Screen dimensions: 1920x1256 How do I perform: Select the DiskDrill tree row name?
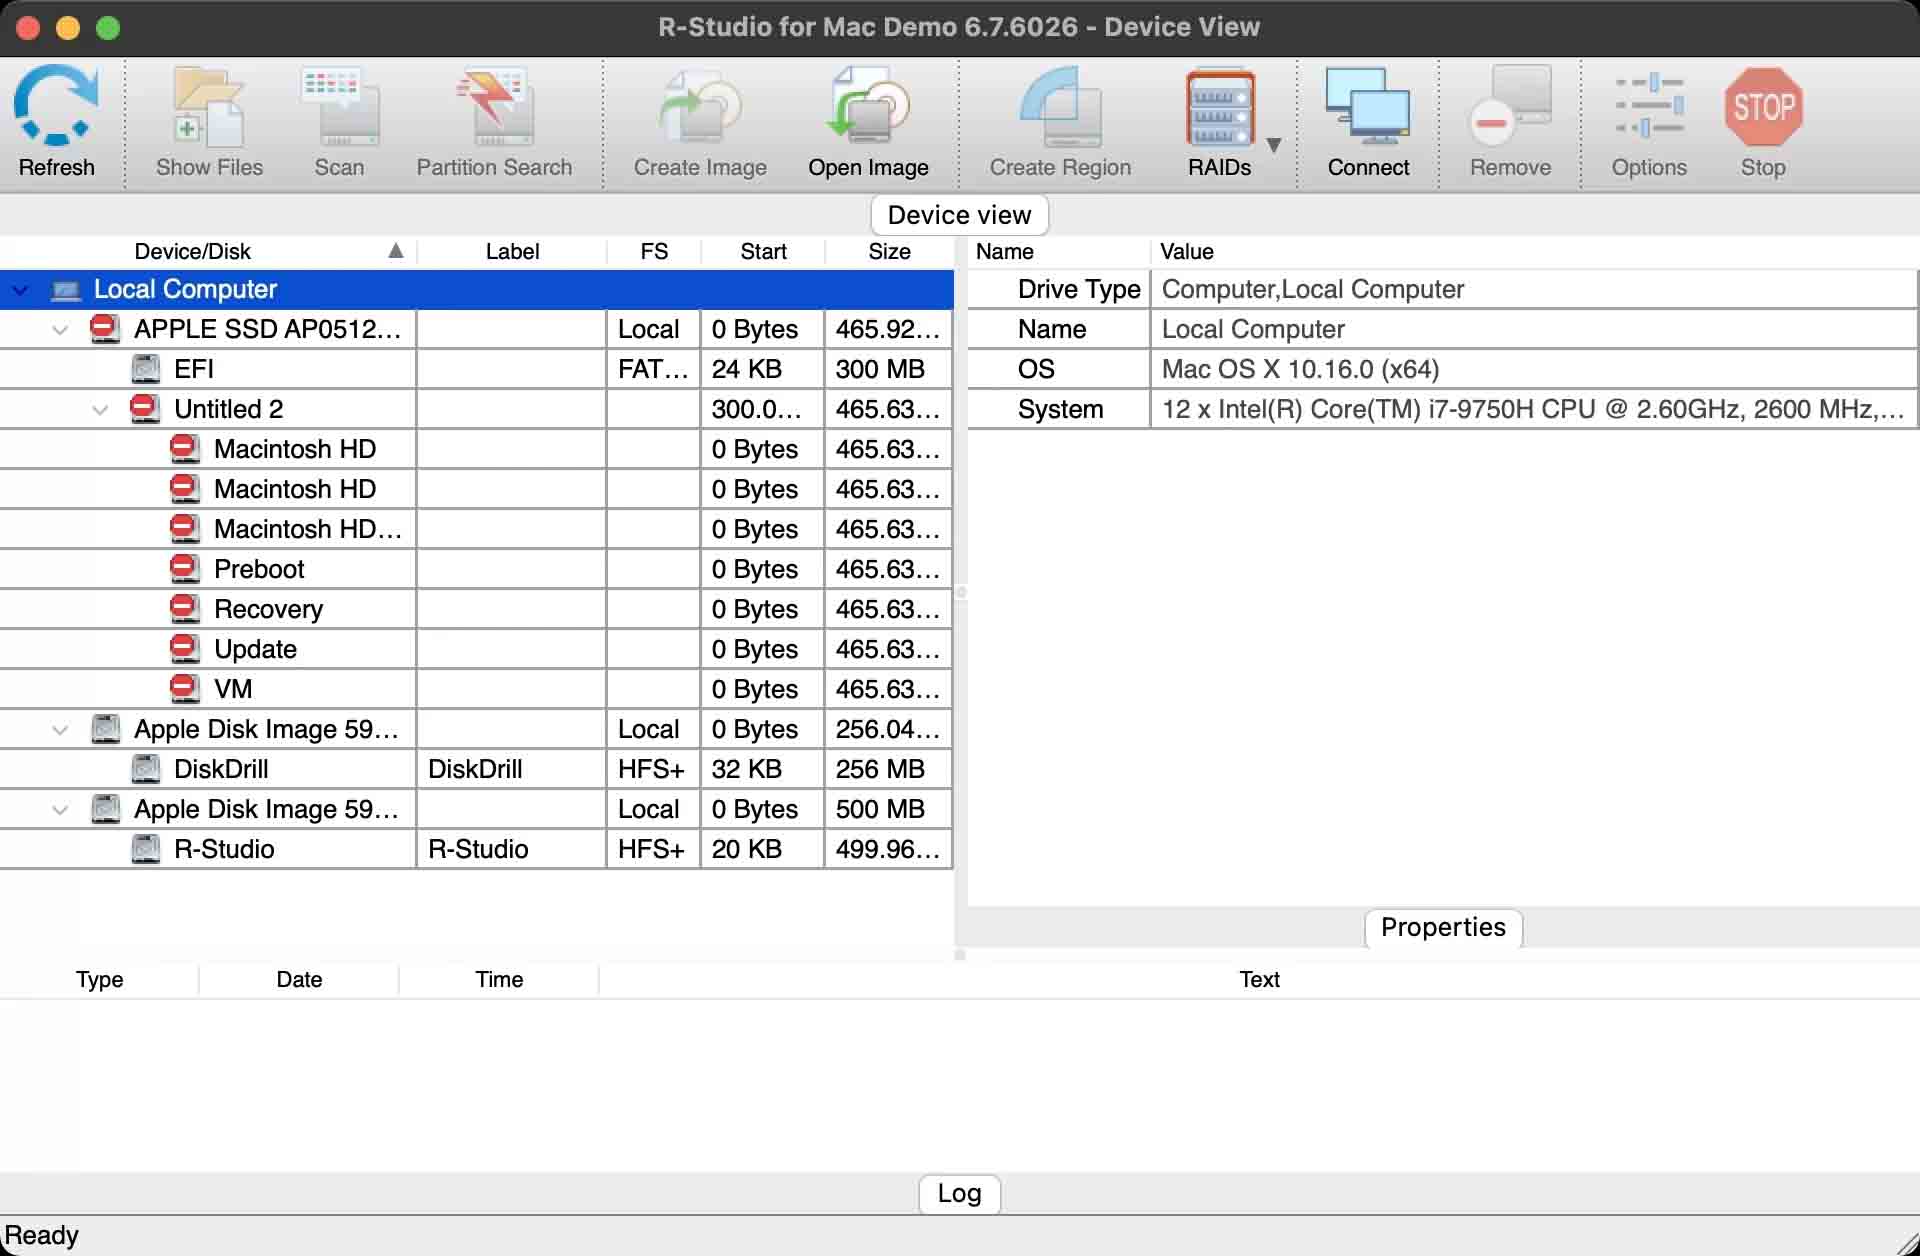click(221, 769)
